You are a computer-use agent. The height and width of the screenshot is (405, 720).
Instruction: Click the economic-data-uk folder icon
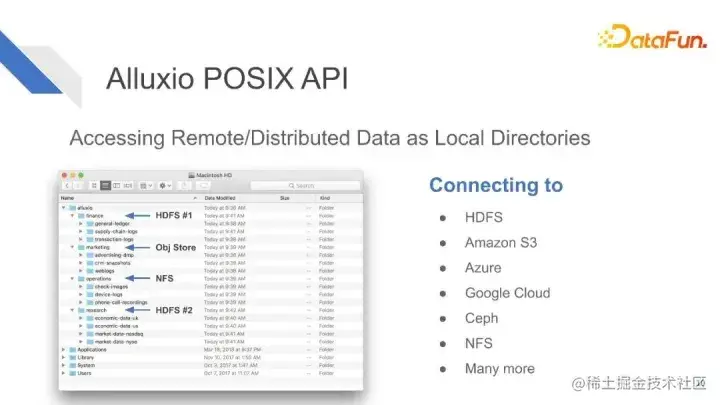[90, 318]
